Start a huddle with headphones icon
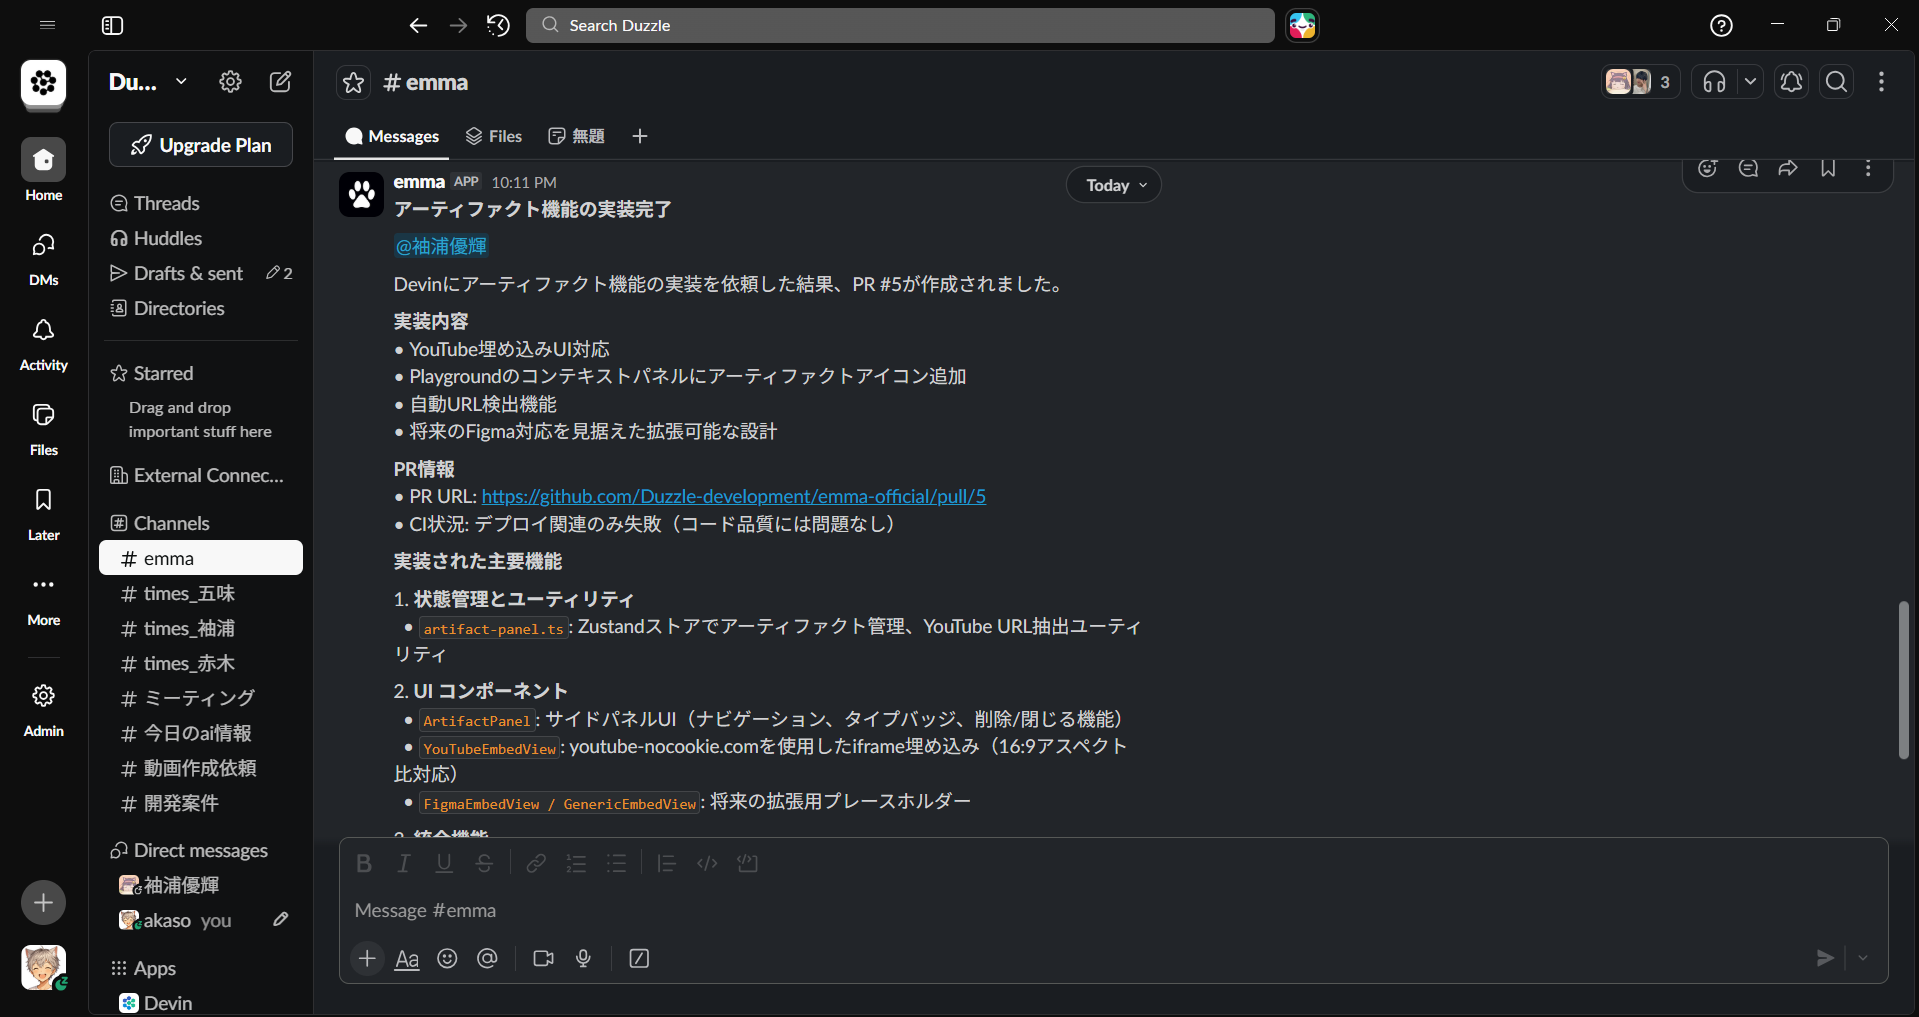 pyautogui.click(x=1714, y=82)
